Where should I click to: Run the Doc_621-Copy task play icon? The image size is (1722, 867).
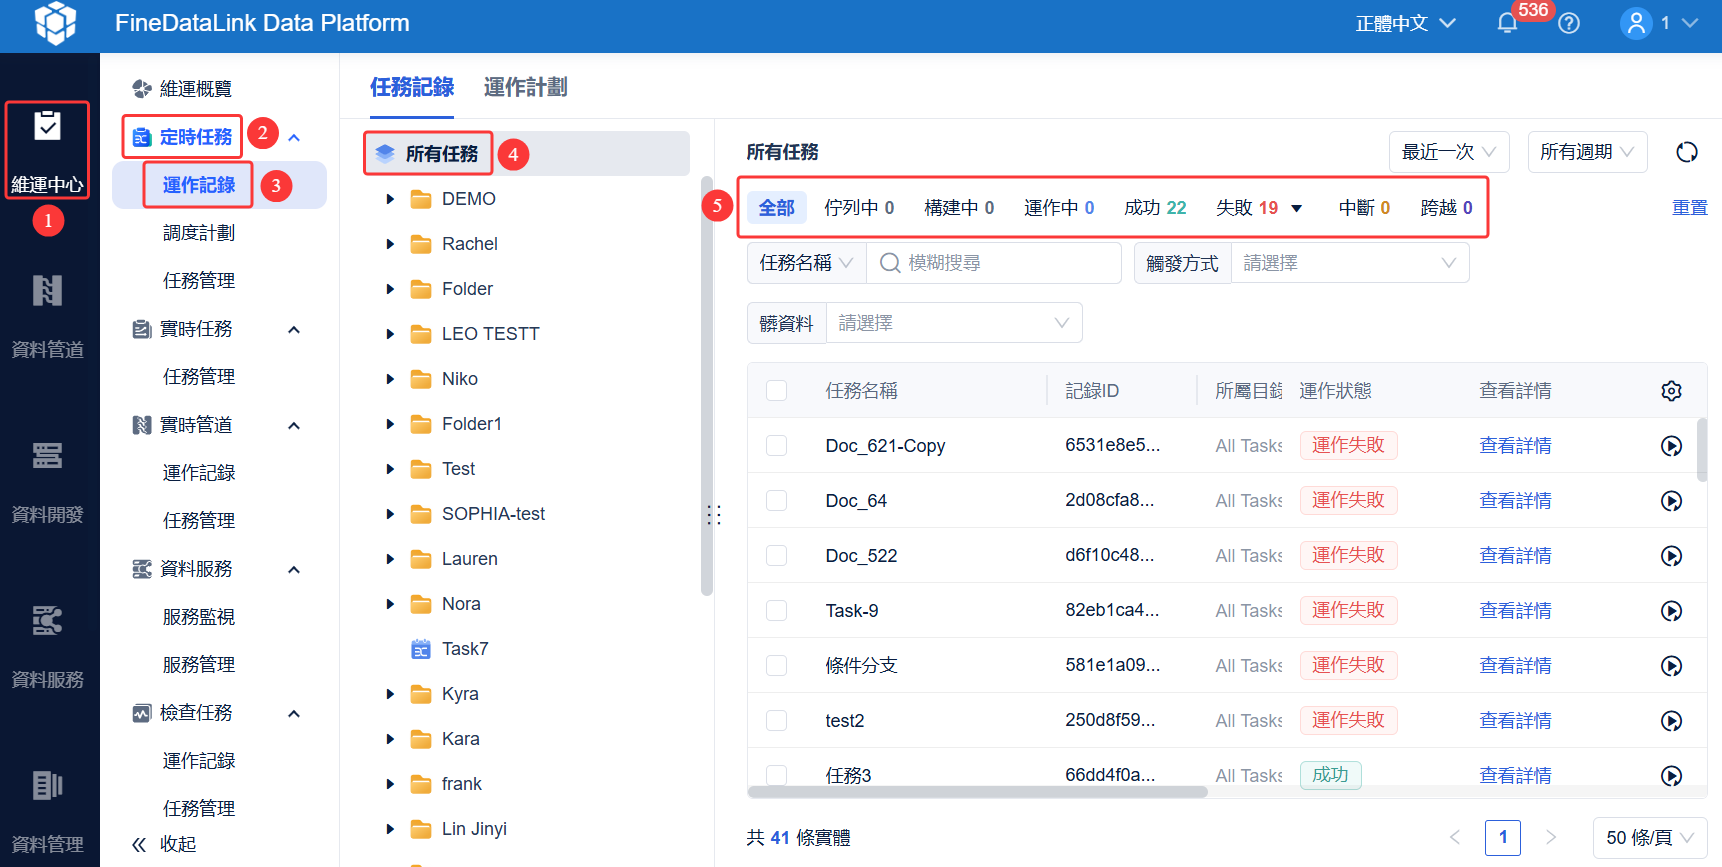pos(1671,446)
